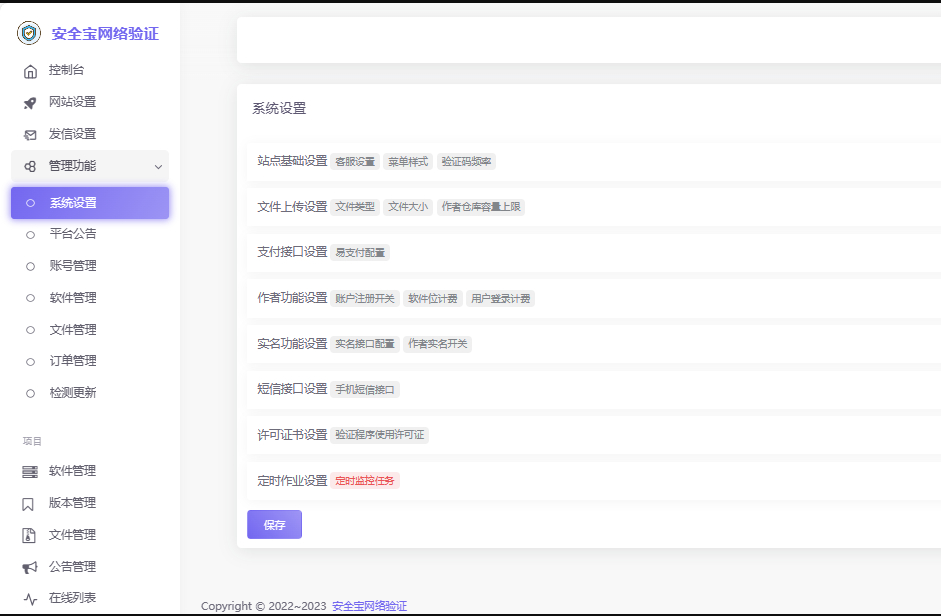This screenshot has height=616, width=941.
Task: Click the envelope icon for 发信设置
Action: [30, 133]
